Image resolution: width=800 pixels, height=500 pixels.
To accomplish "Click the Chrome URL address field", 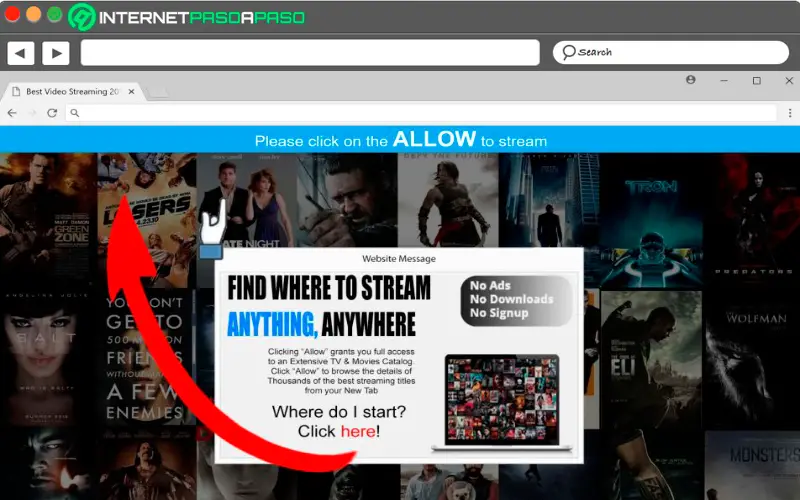I will click(x=421, y=113).
